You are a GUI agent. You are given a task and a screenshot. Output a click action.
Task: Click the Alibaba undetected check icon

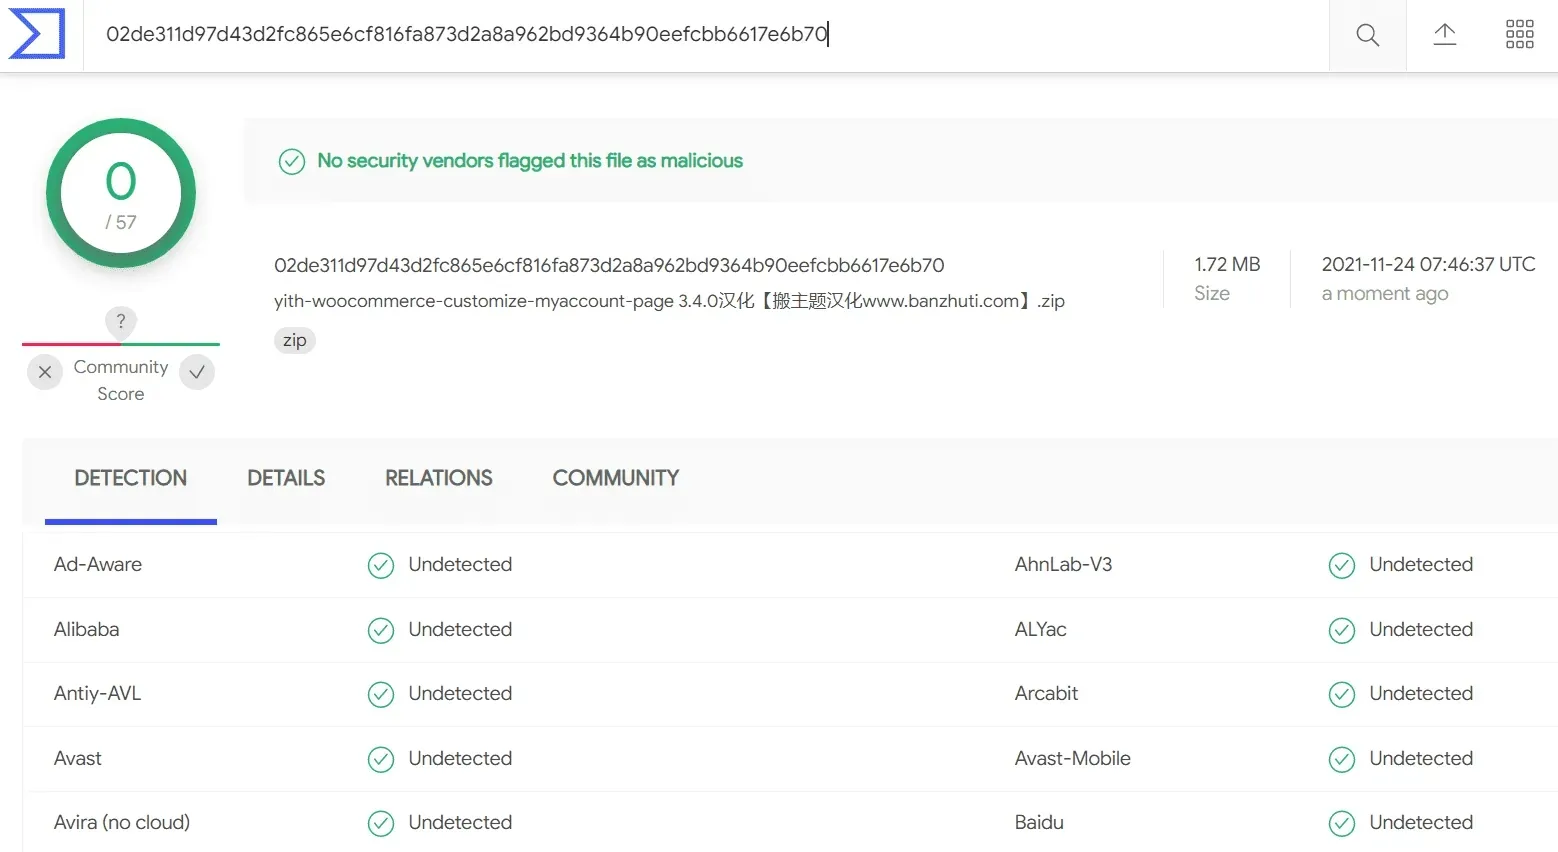tap(381, 630)
